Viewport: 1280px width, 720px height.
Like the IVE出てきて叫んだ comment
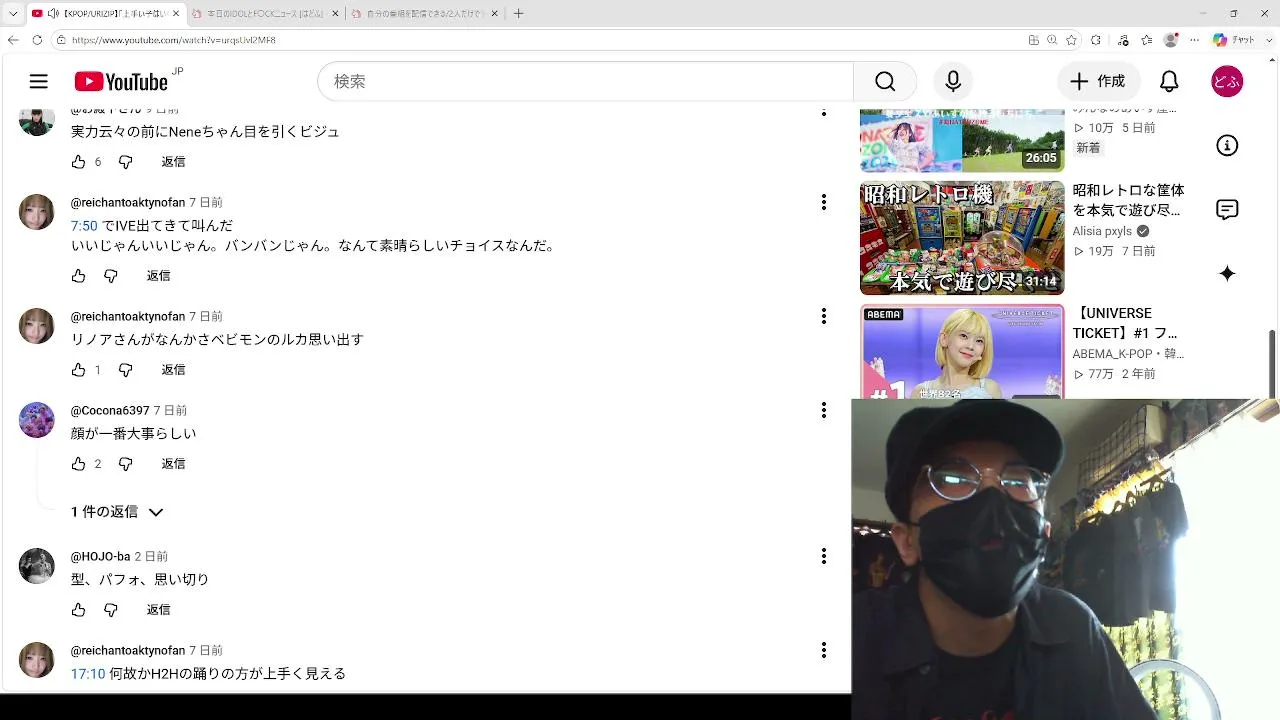pyautogui.click(x=79, y=276)
